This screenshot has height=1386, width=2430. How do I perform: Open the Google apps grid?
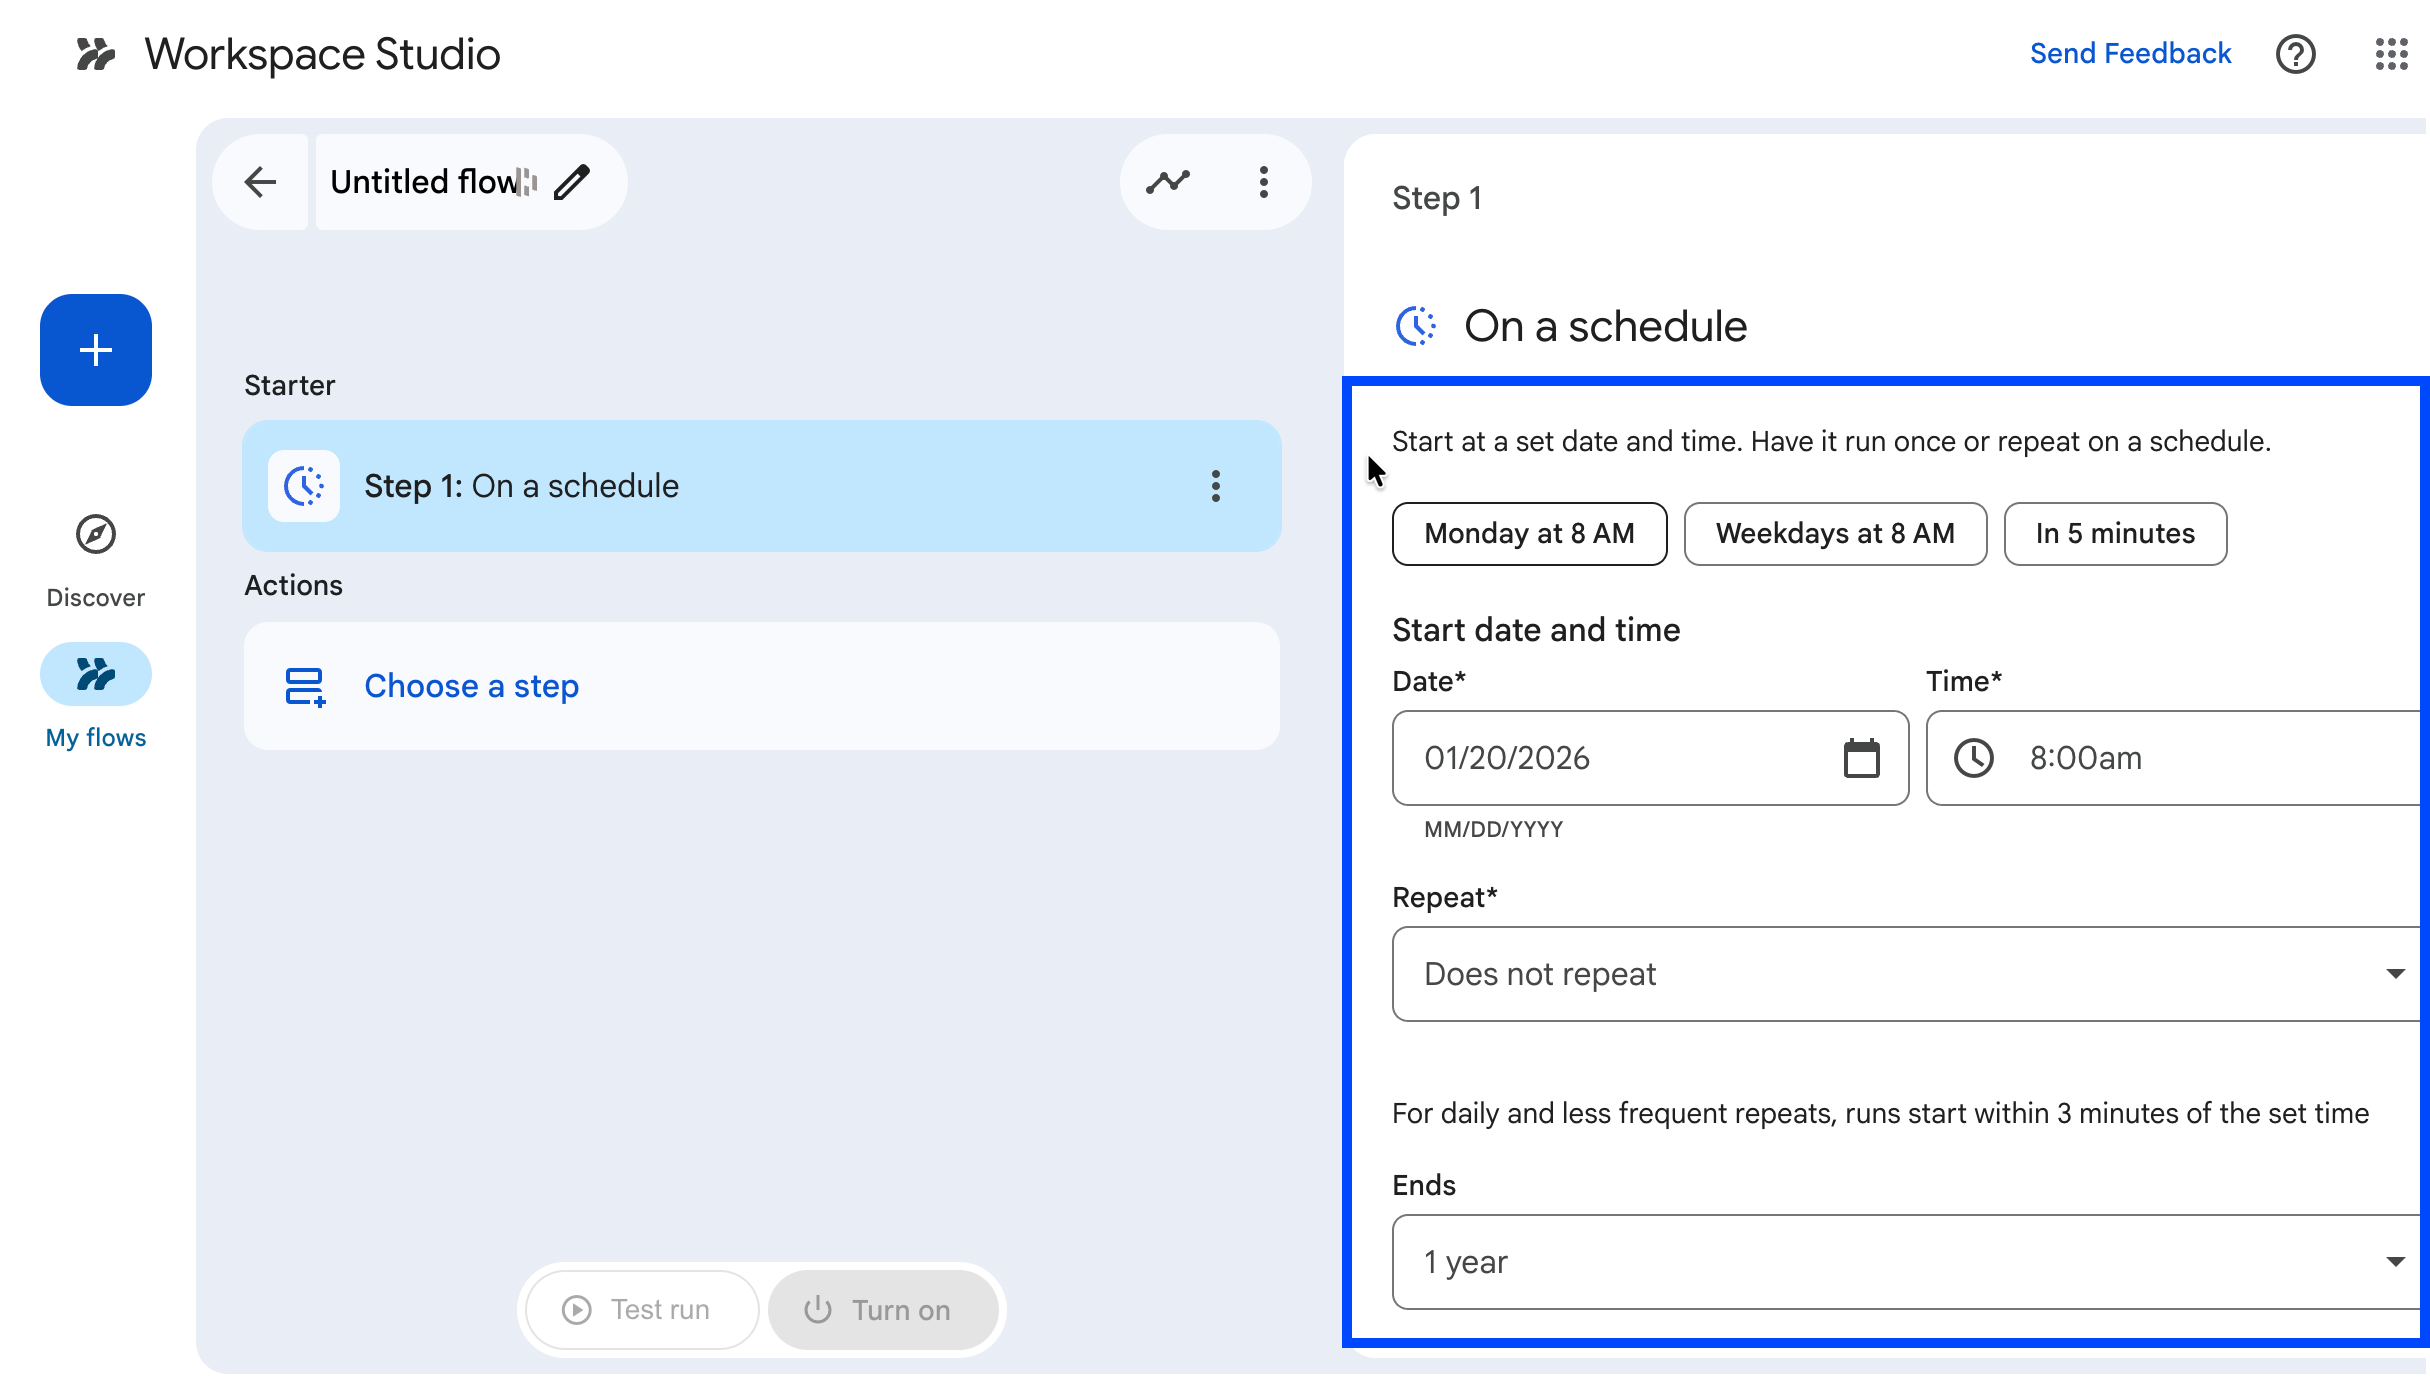click(x=2391, y=54)
